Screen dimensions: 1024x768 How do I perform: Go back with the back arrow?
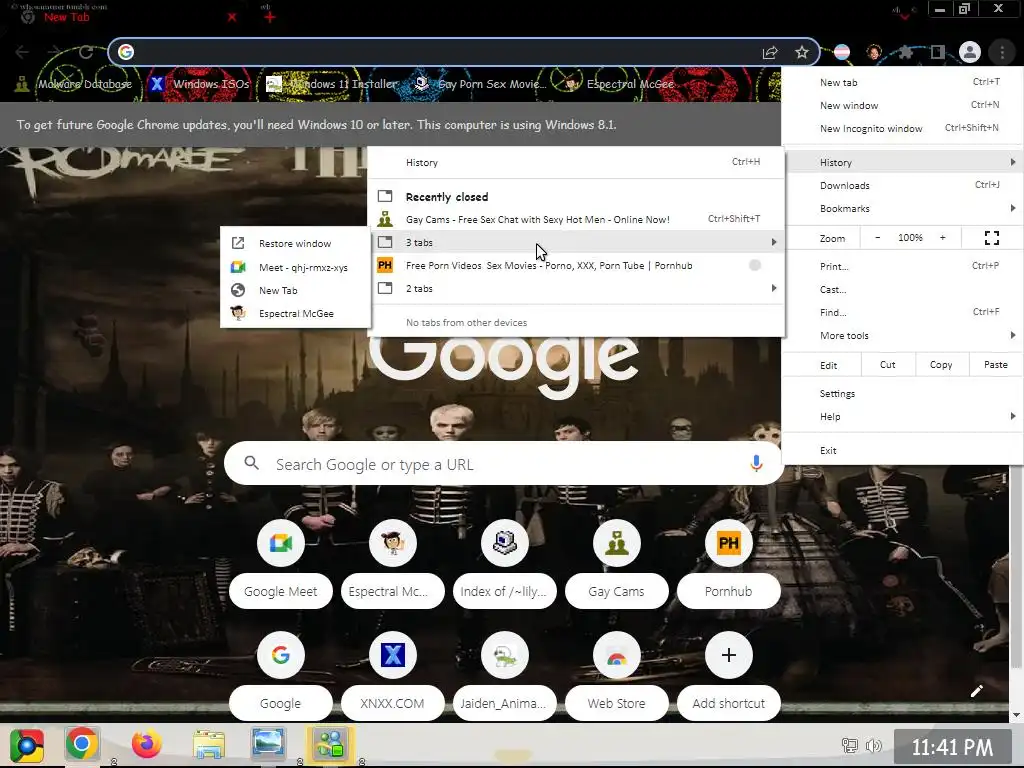(x=22, y=52)
